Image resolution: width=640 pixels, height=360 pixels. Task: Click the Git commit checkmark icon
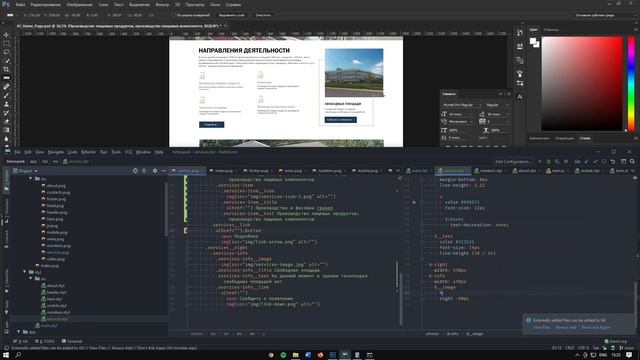(596, 162)
